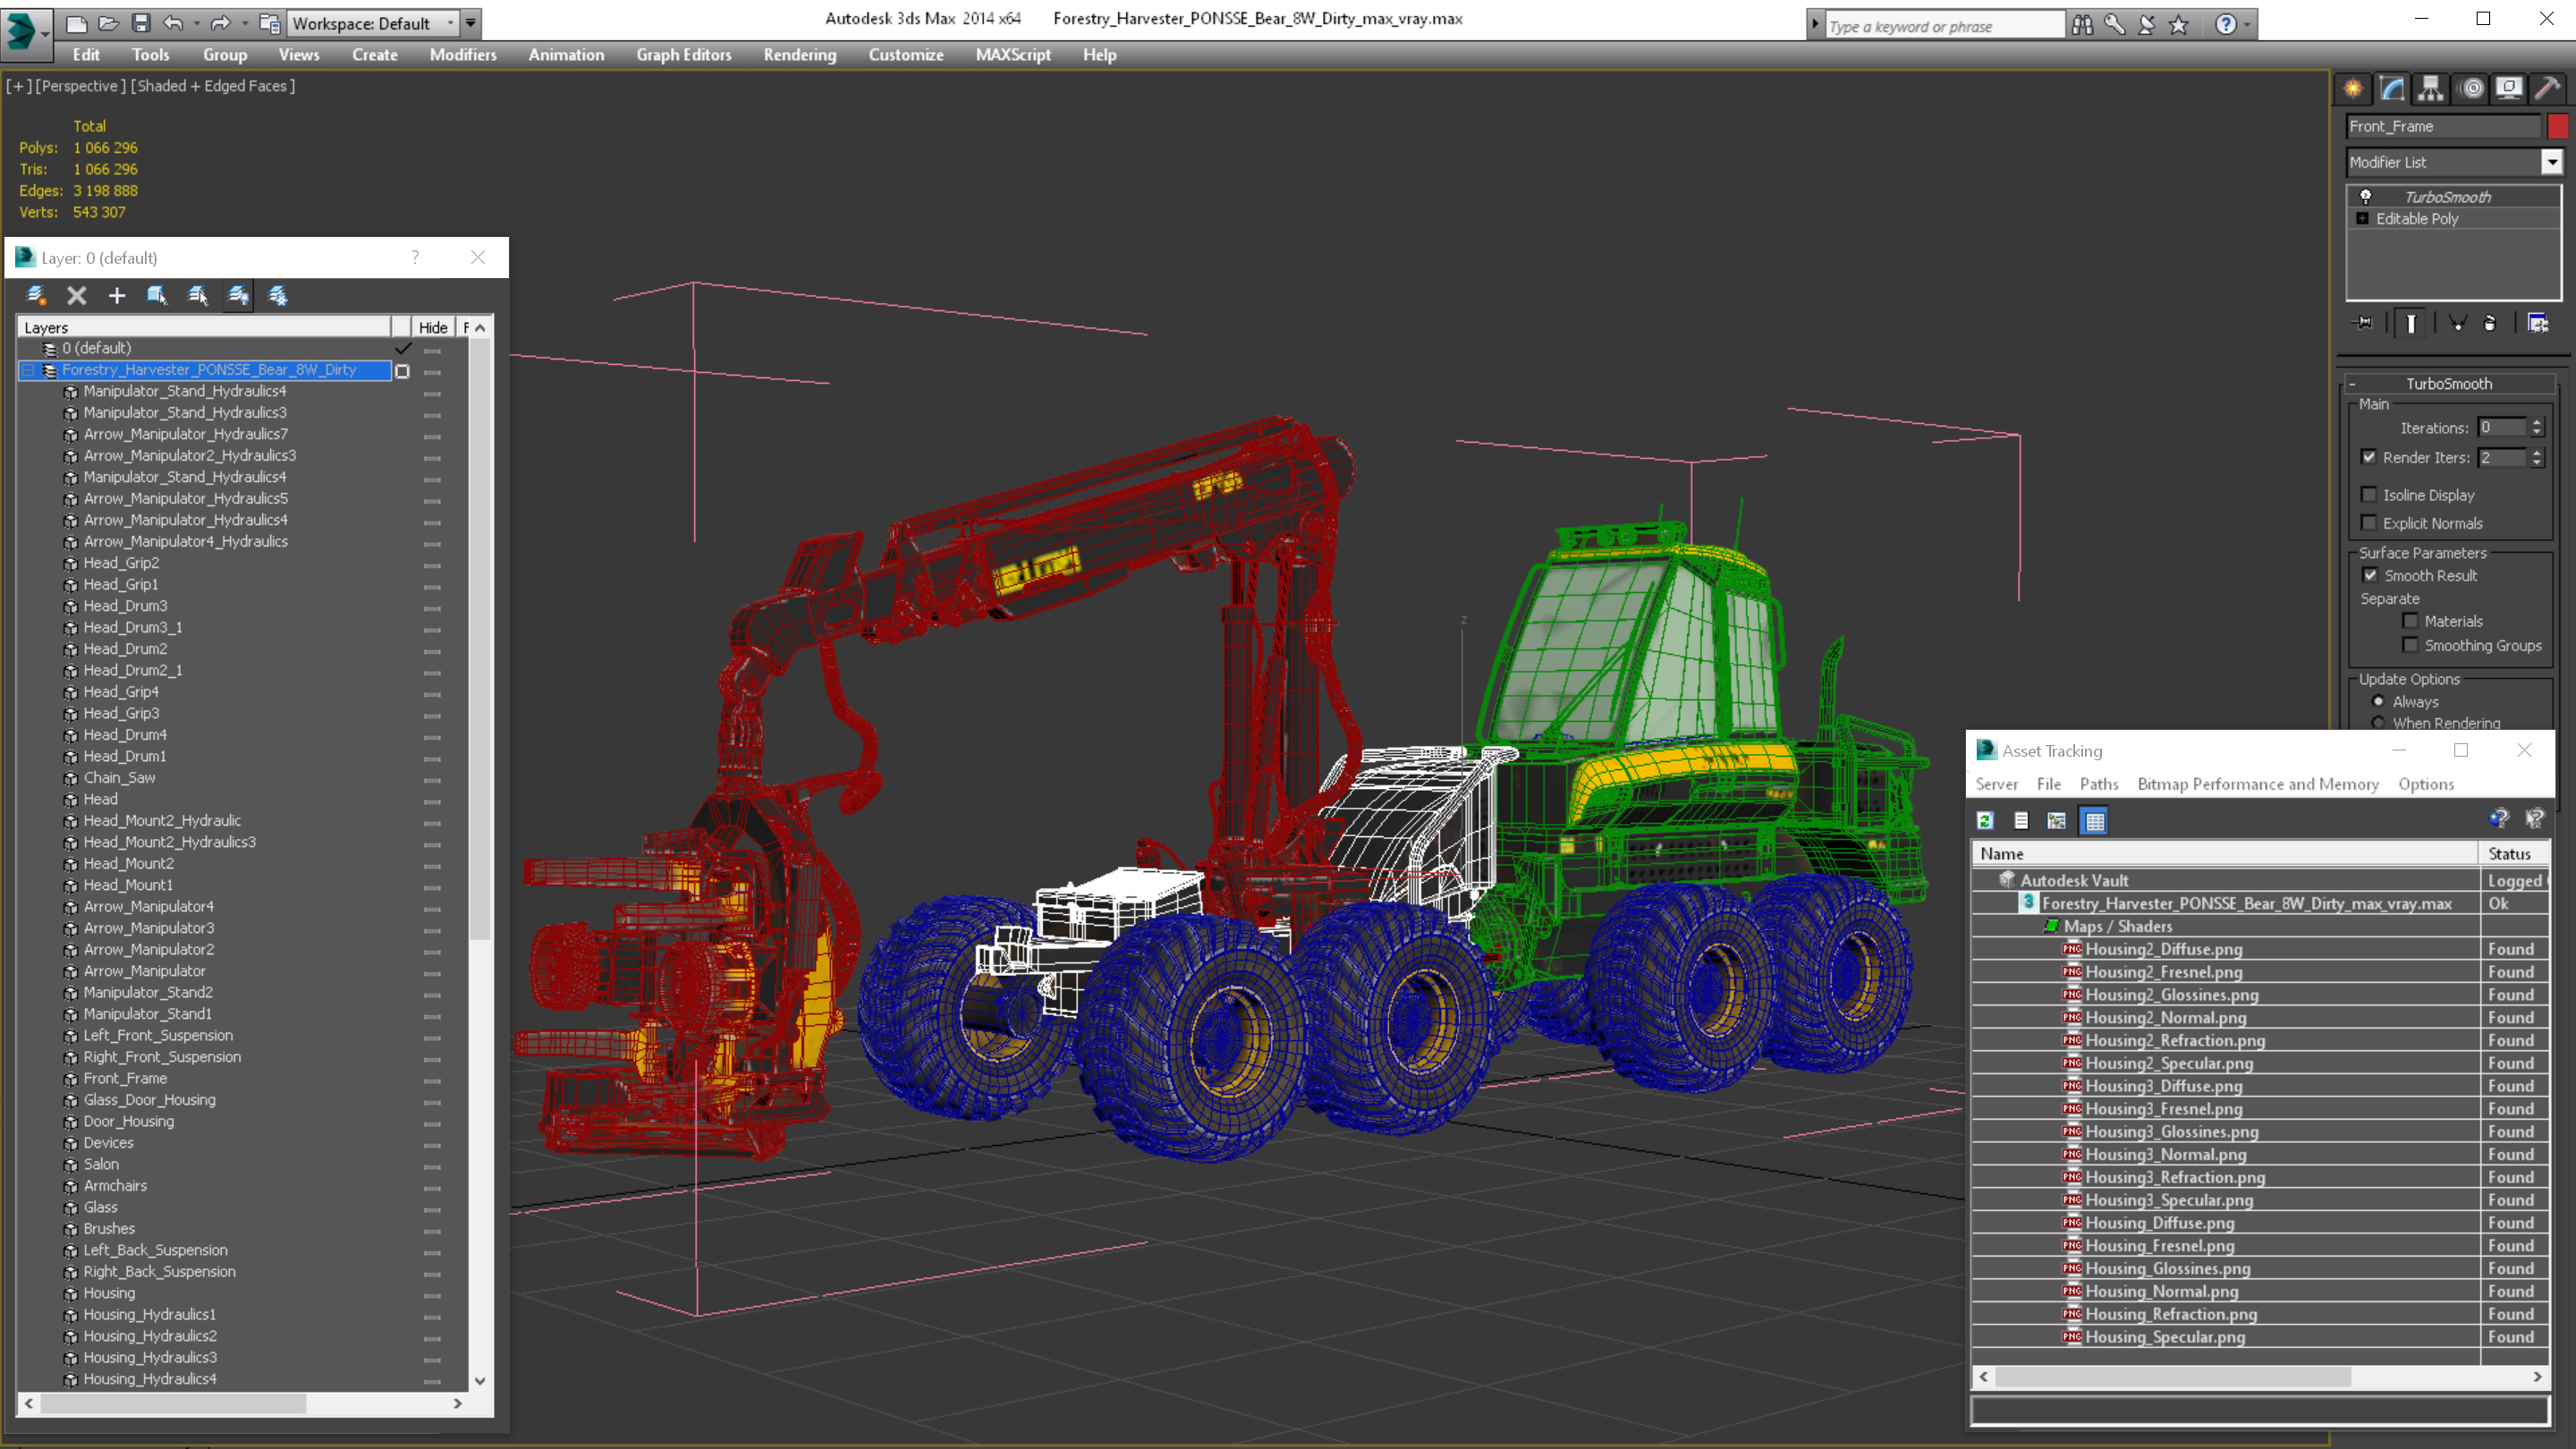This screenshot has height=1449, width=2576.
Task: Select the Chain_Saw object in layer list
Action: tap(119, 777)
